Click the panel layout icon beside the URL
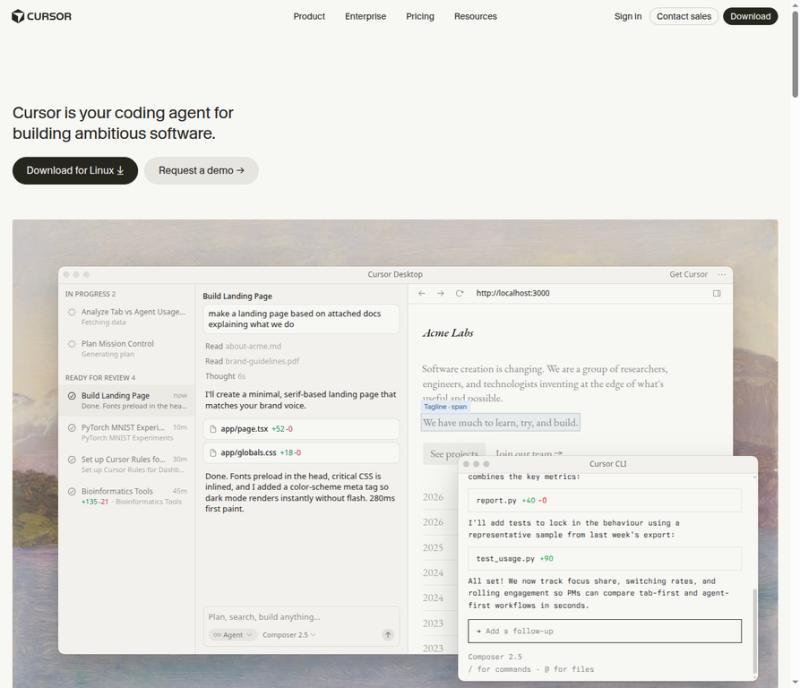This screenshot has width=800, height=688. coord(716,293)
